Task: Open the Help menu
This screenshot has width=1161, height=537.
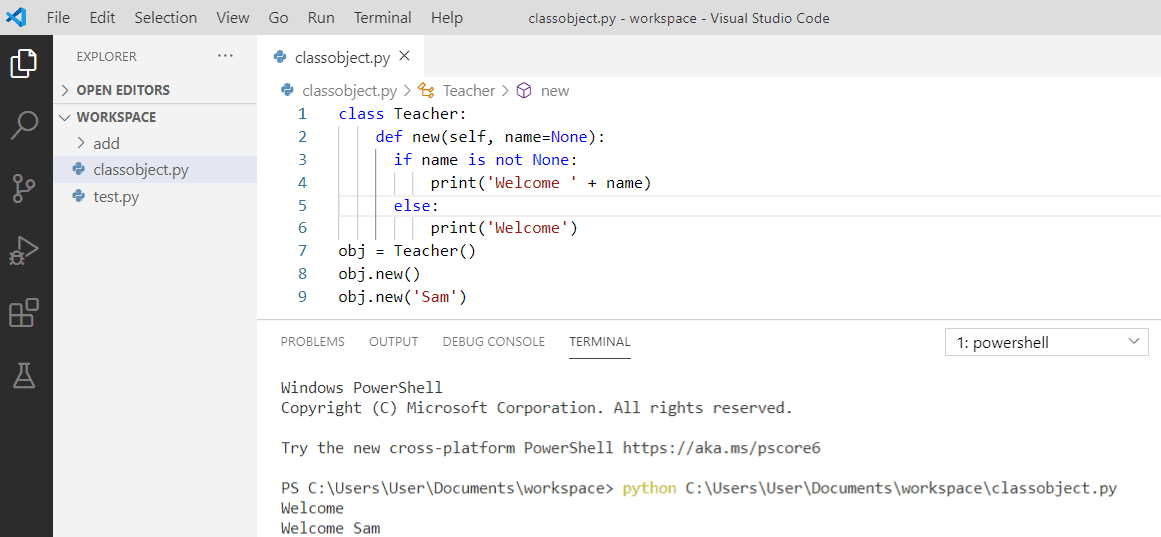Action: point(446,18)
